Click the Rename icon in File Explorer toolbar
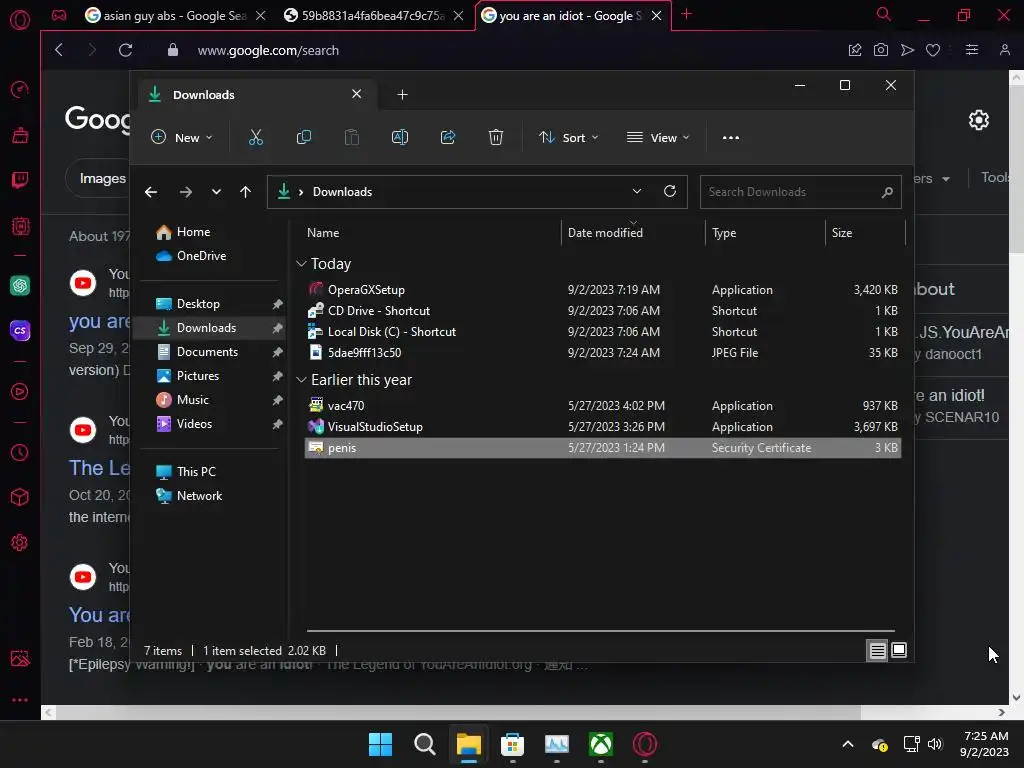Viewport: 1024px width, 768px height. tap(400, 137)
